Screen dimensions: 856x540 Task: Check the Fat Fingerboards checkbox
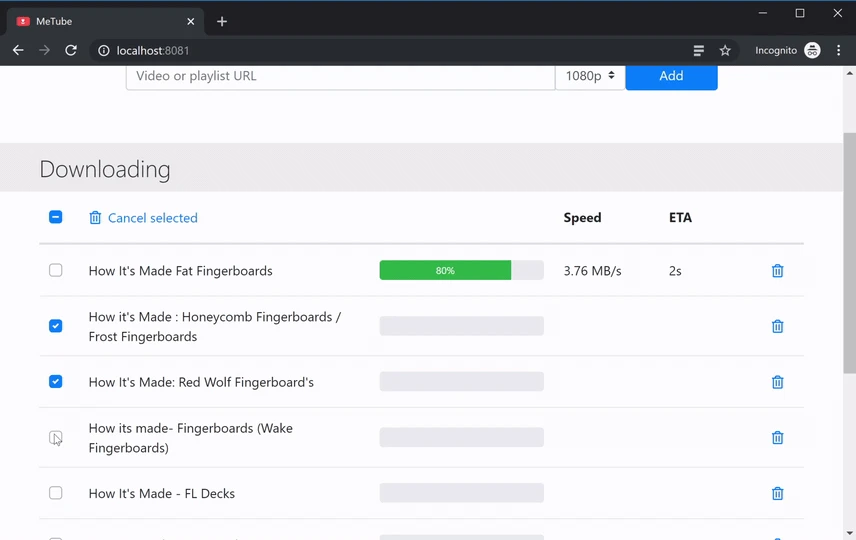(x=56, y=270)
